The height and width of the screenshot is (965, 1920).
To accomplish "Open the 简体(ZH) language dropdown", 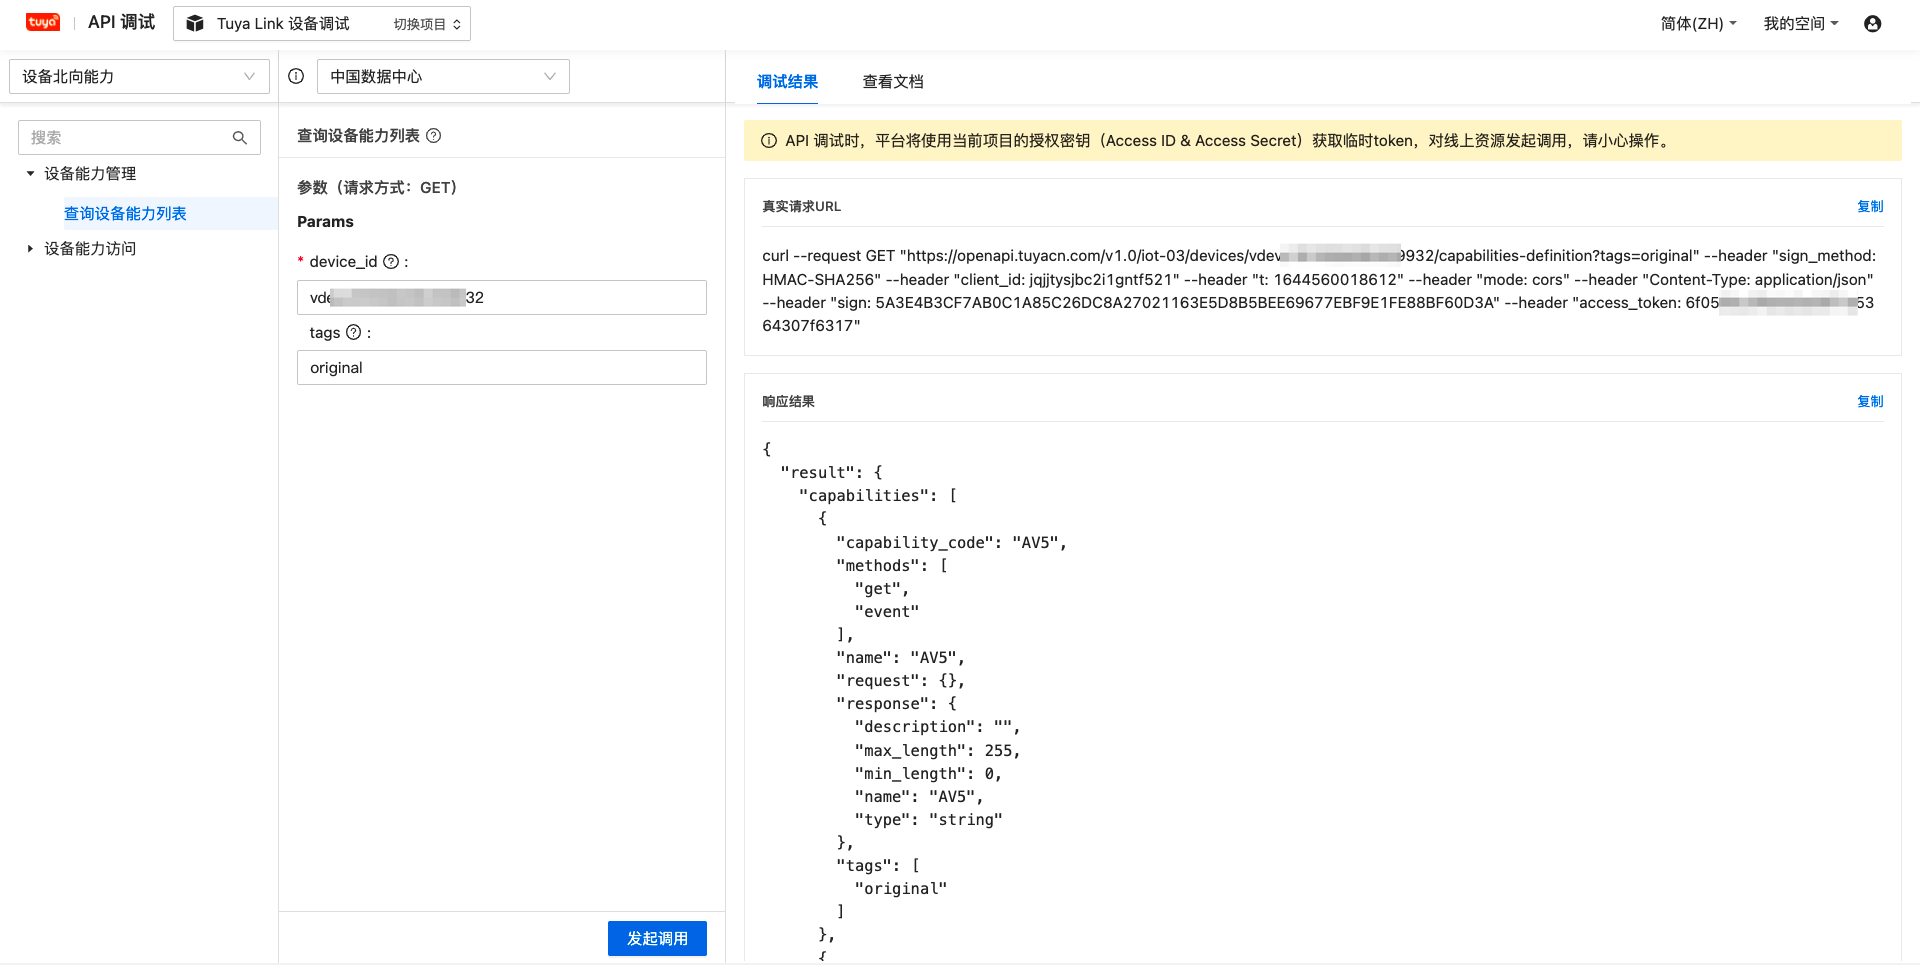I will (x=1698, y=23).
